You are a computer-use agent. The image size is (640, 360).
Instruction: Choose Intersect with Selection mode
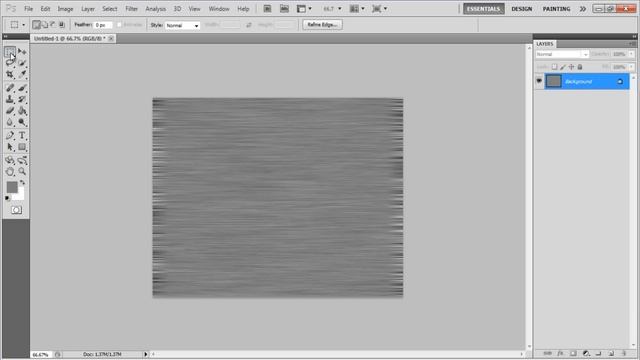[x=62, y=25]
